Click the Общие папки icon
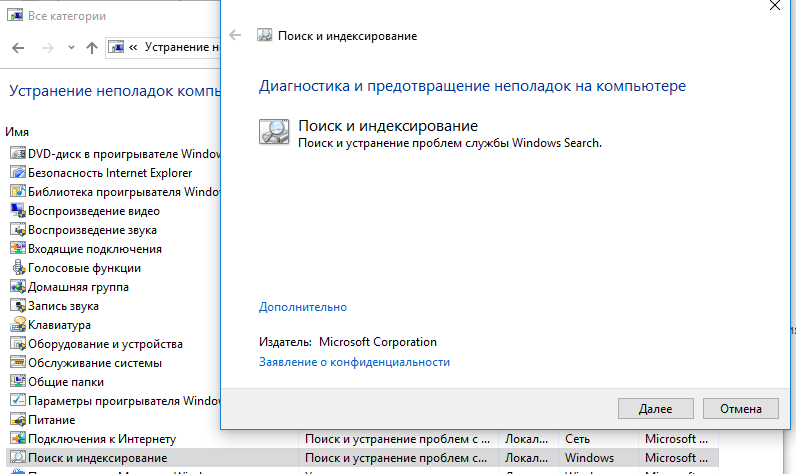 pyautogui.click(x=18, y=382)
